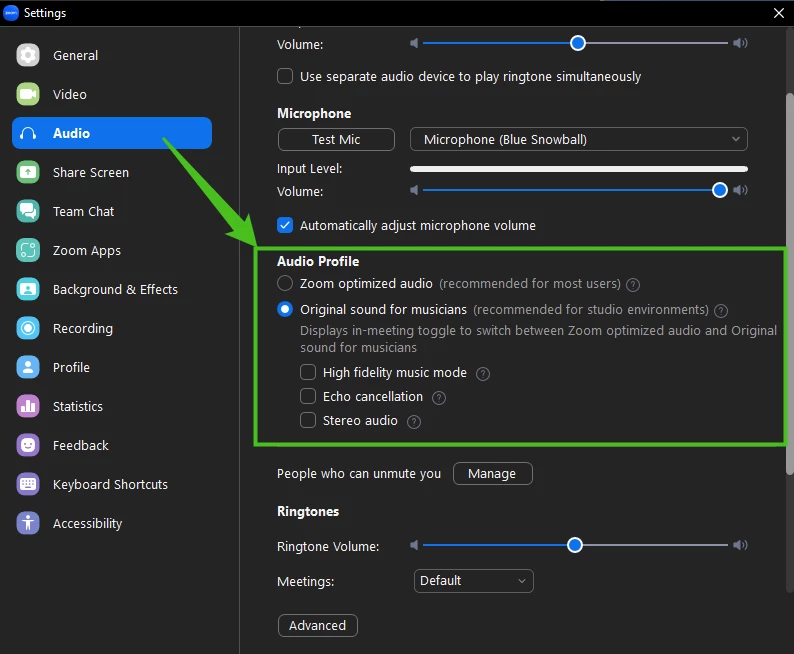Image resolution: width=794 pixels, height=654 pixels.
Task: Open Profile settings tab
Action: pyautogui.click(x=112, y=367)
